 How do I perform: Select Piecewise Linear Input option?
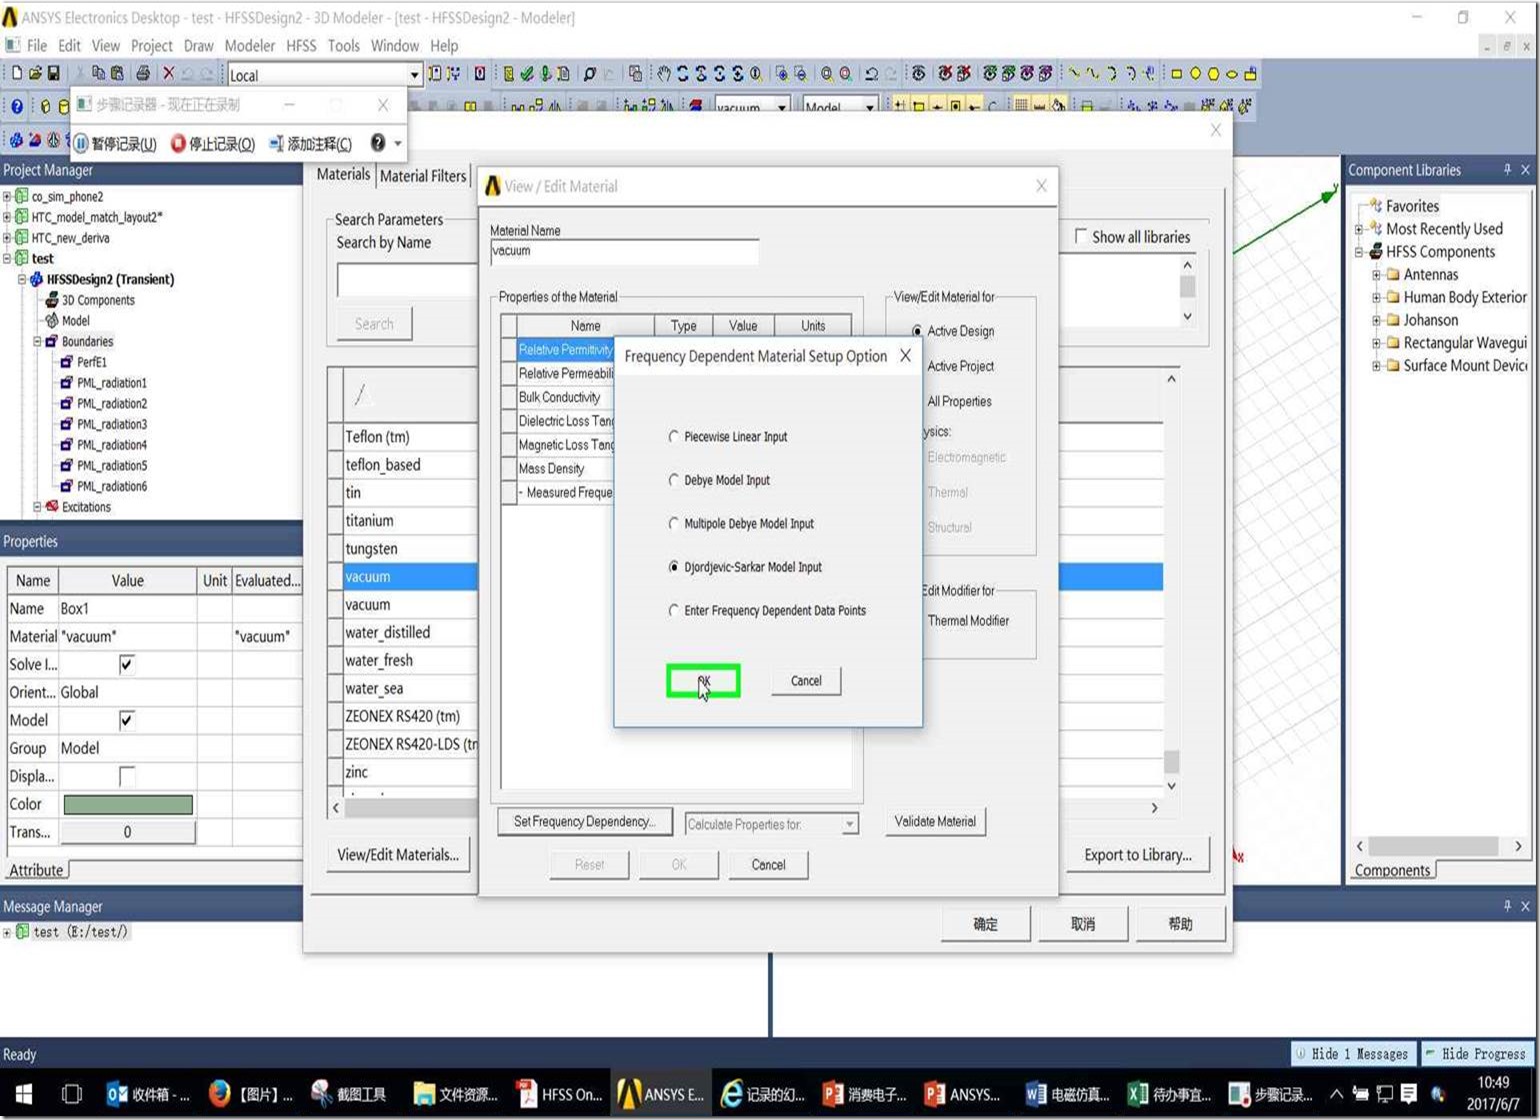click(x=674, y=437)
